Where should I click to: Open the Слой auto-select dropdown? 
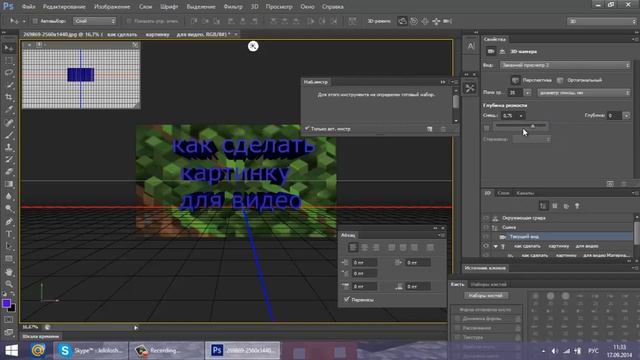[x=94, y=21]
